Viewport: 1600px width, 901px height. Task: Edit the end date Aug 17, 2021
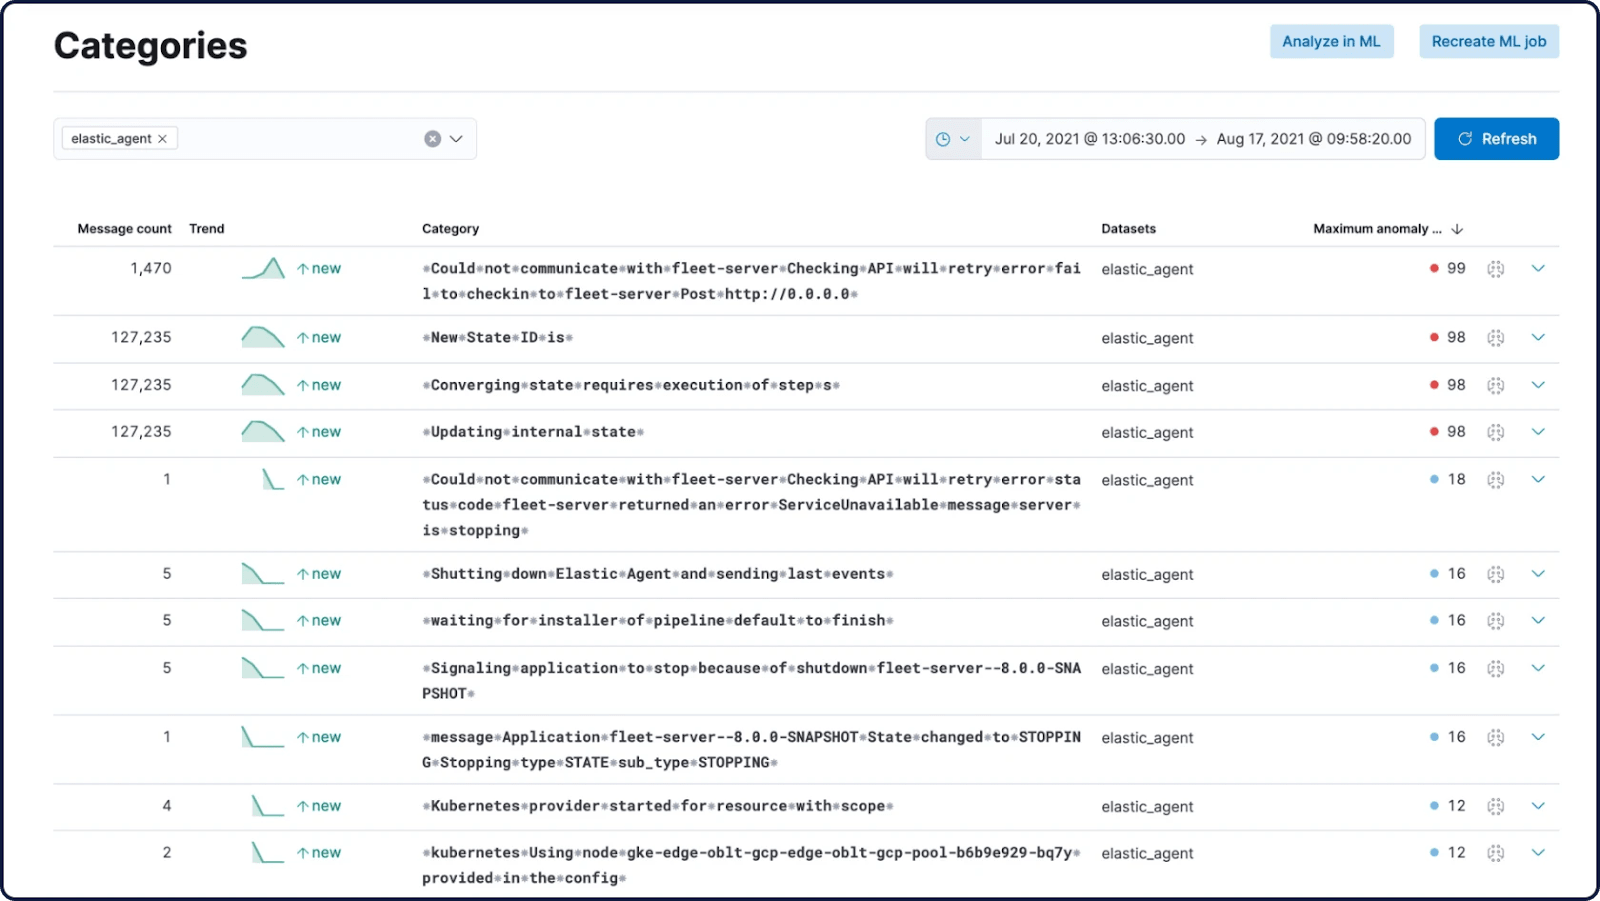[x=1312, y=138]
